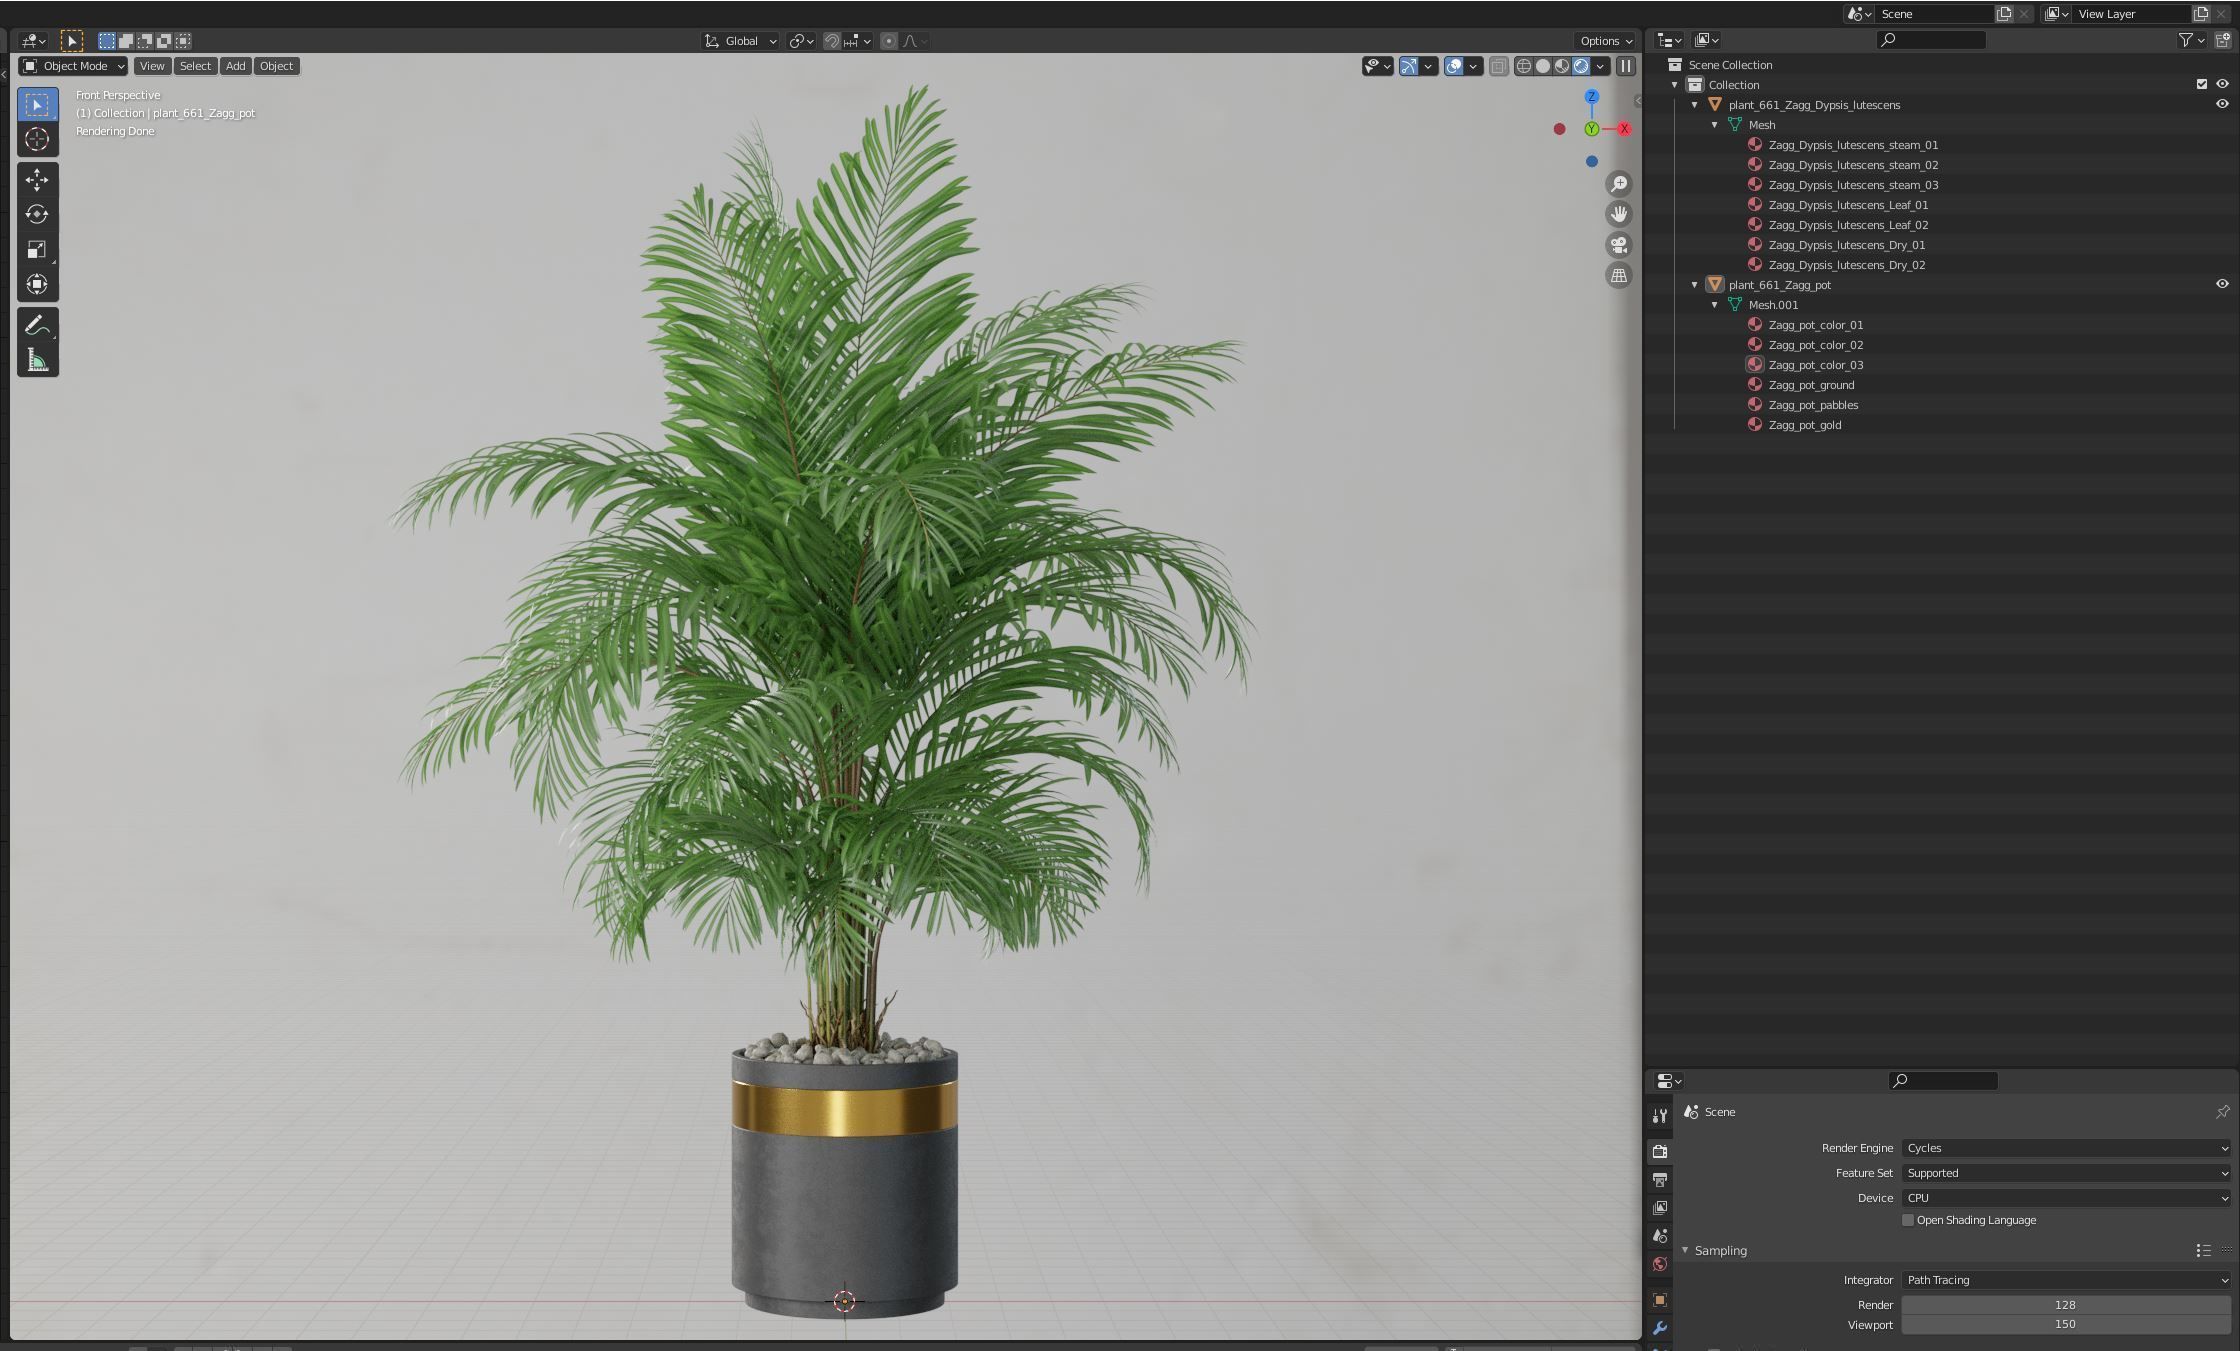Select the Move tool in toolbar
This screenshot has height=1351, width=2240.
point(37,180)
